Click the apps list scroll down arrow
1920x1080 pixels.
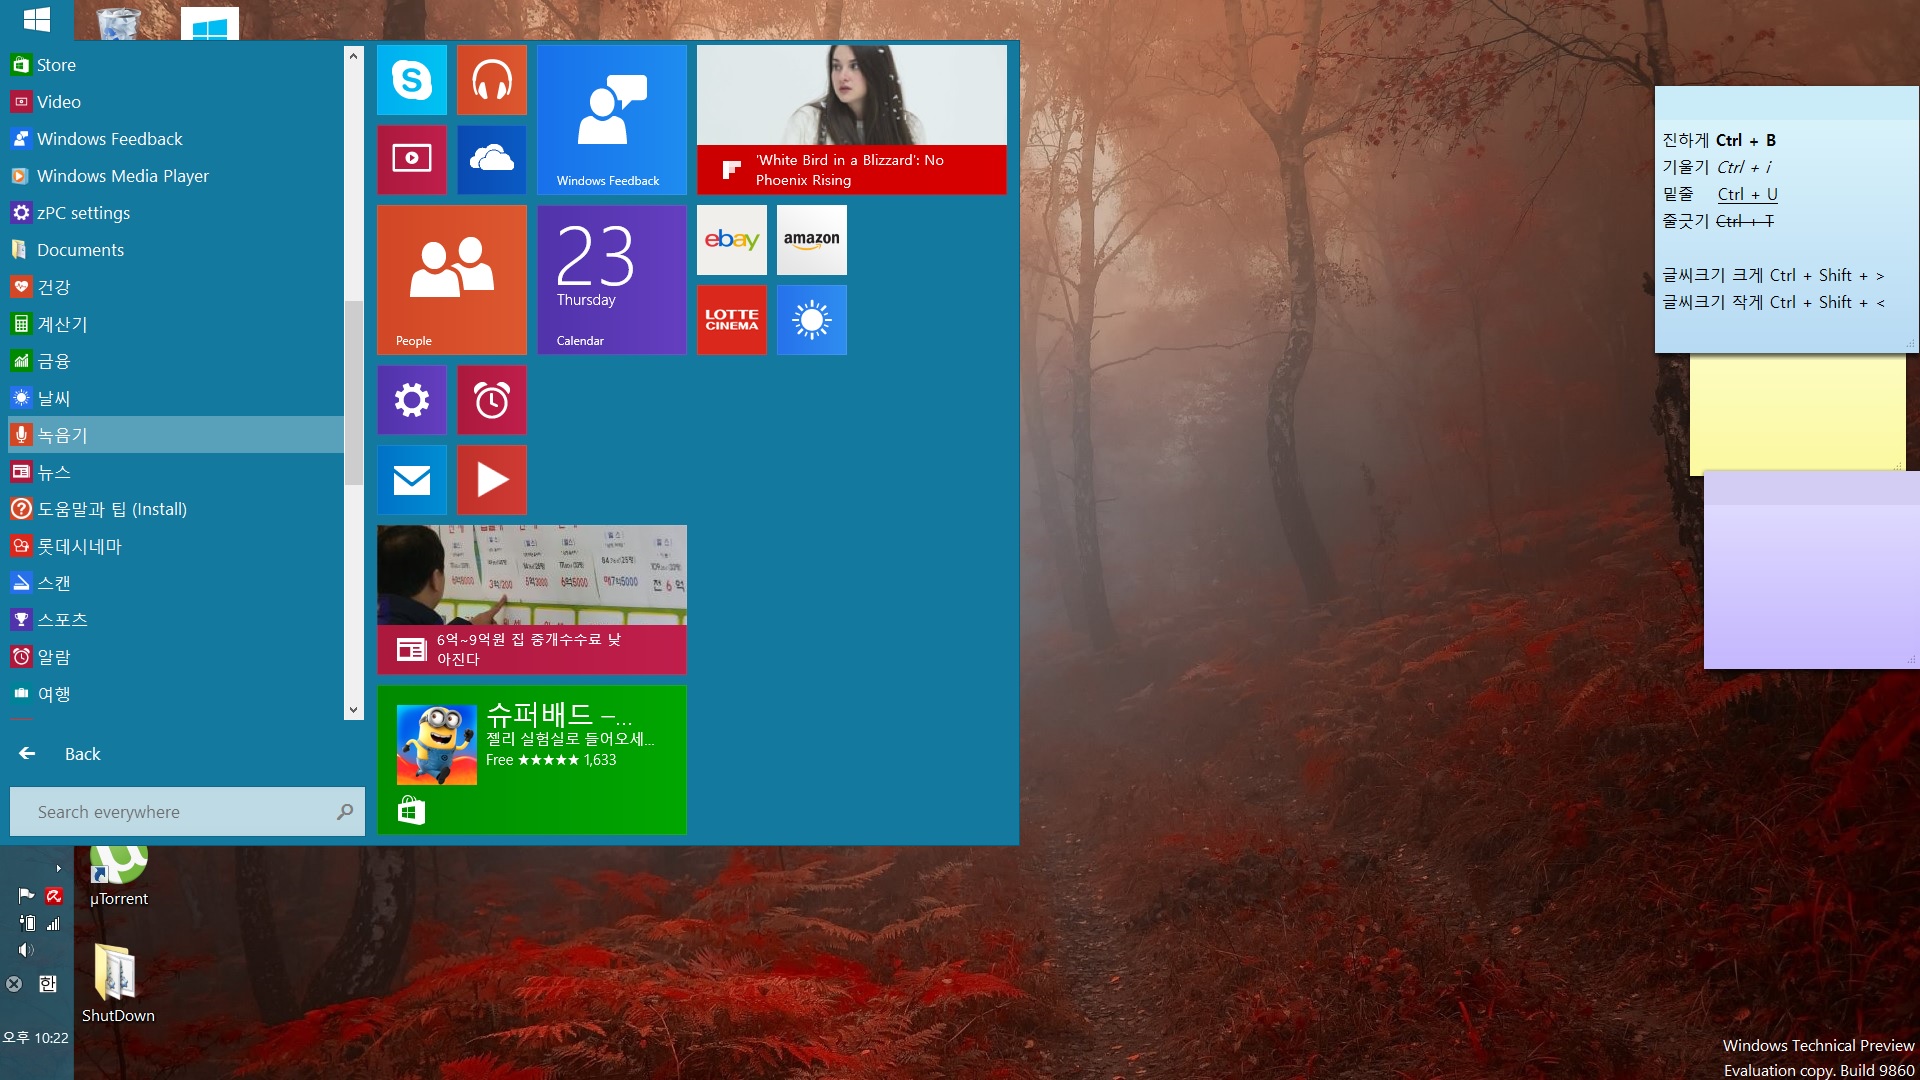pyautogui.click(x=353, y=710)
